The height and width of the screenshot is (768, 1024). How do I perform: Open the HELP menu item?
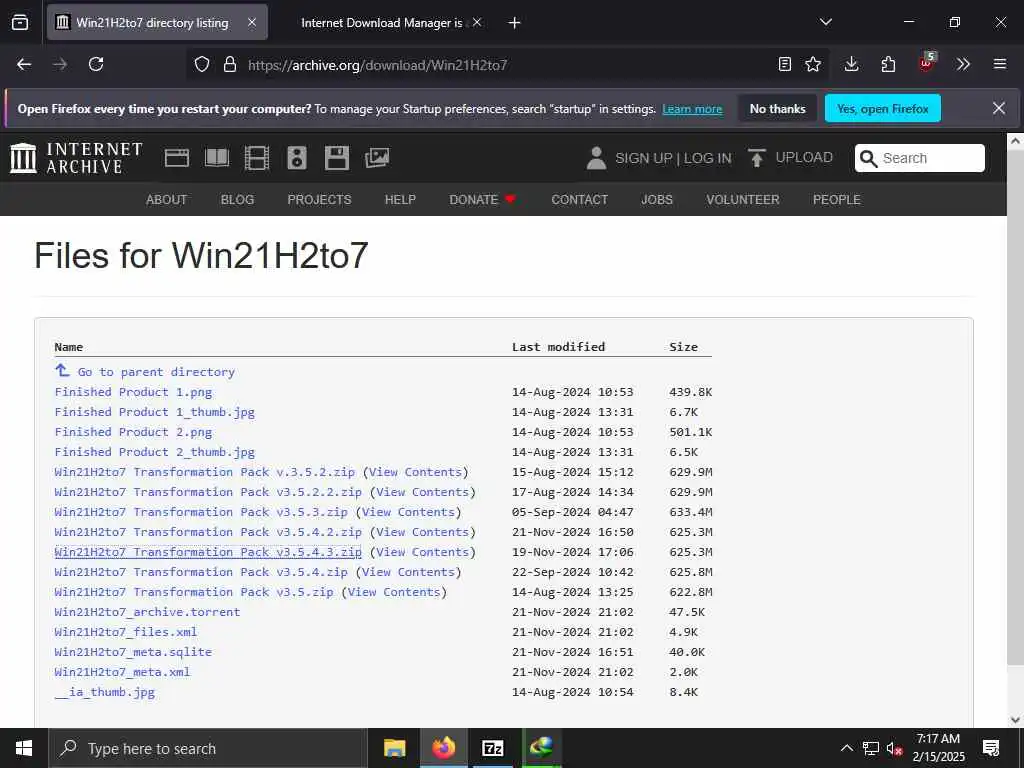[400, 199]
